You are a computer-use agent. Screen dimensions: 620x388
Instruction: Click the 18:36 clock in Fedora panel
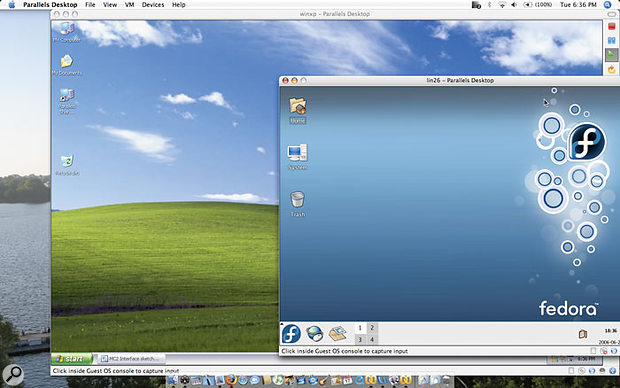(x=611, y=331)
